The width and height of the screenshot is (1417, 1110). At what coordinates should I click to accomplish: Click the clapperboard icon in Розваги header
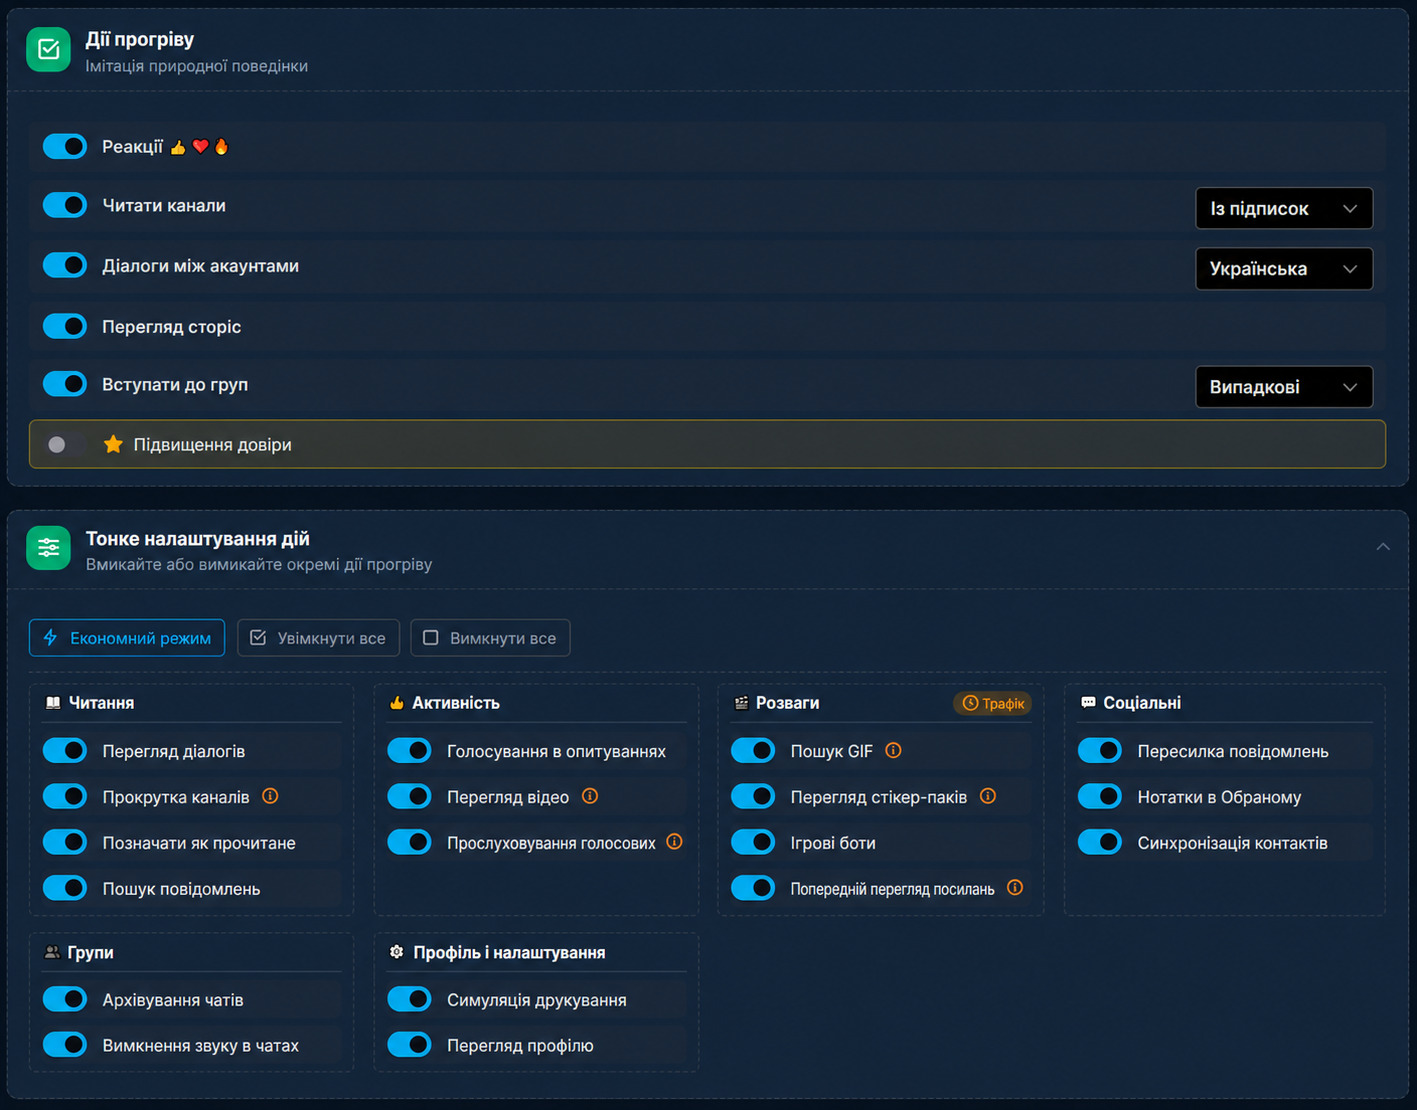click(x=741, y=703)
